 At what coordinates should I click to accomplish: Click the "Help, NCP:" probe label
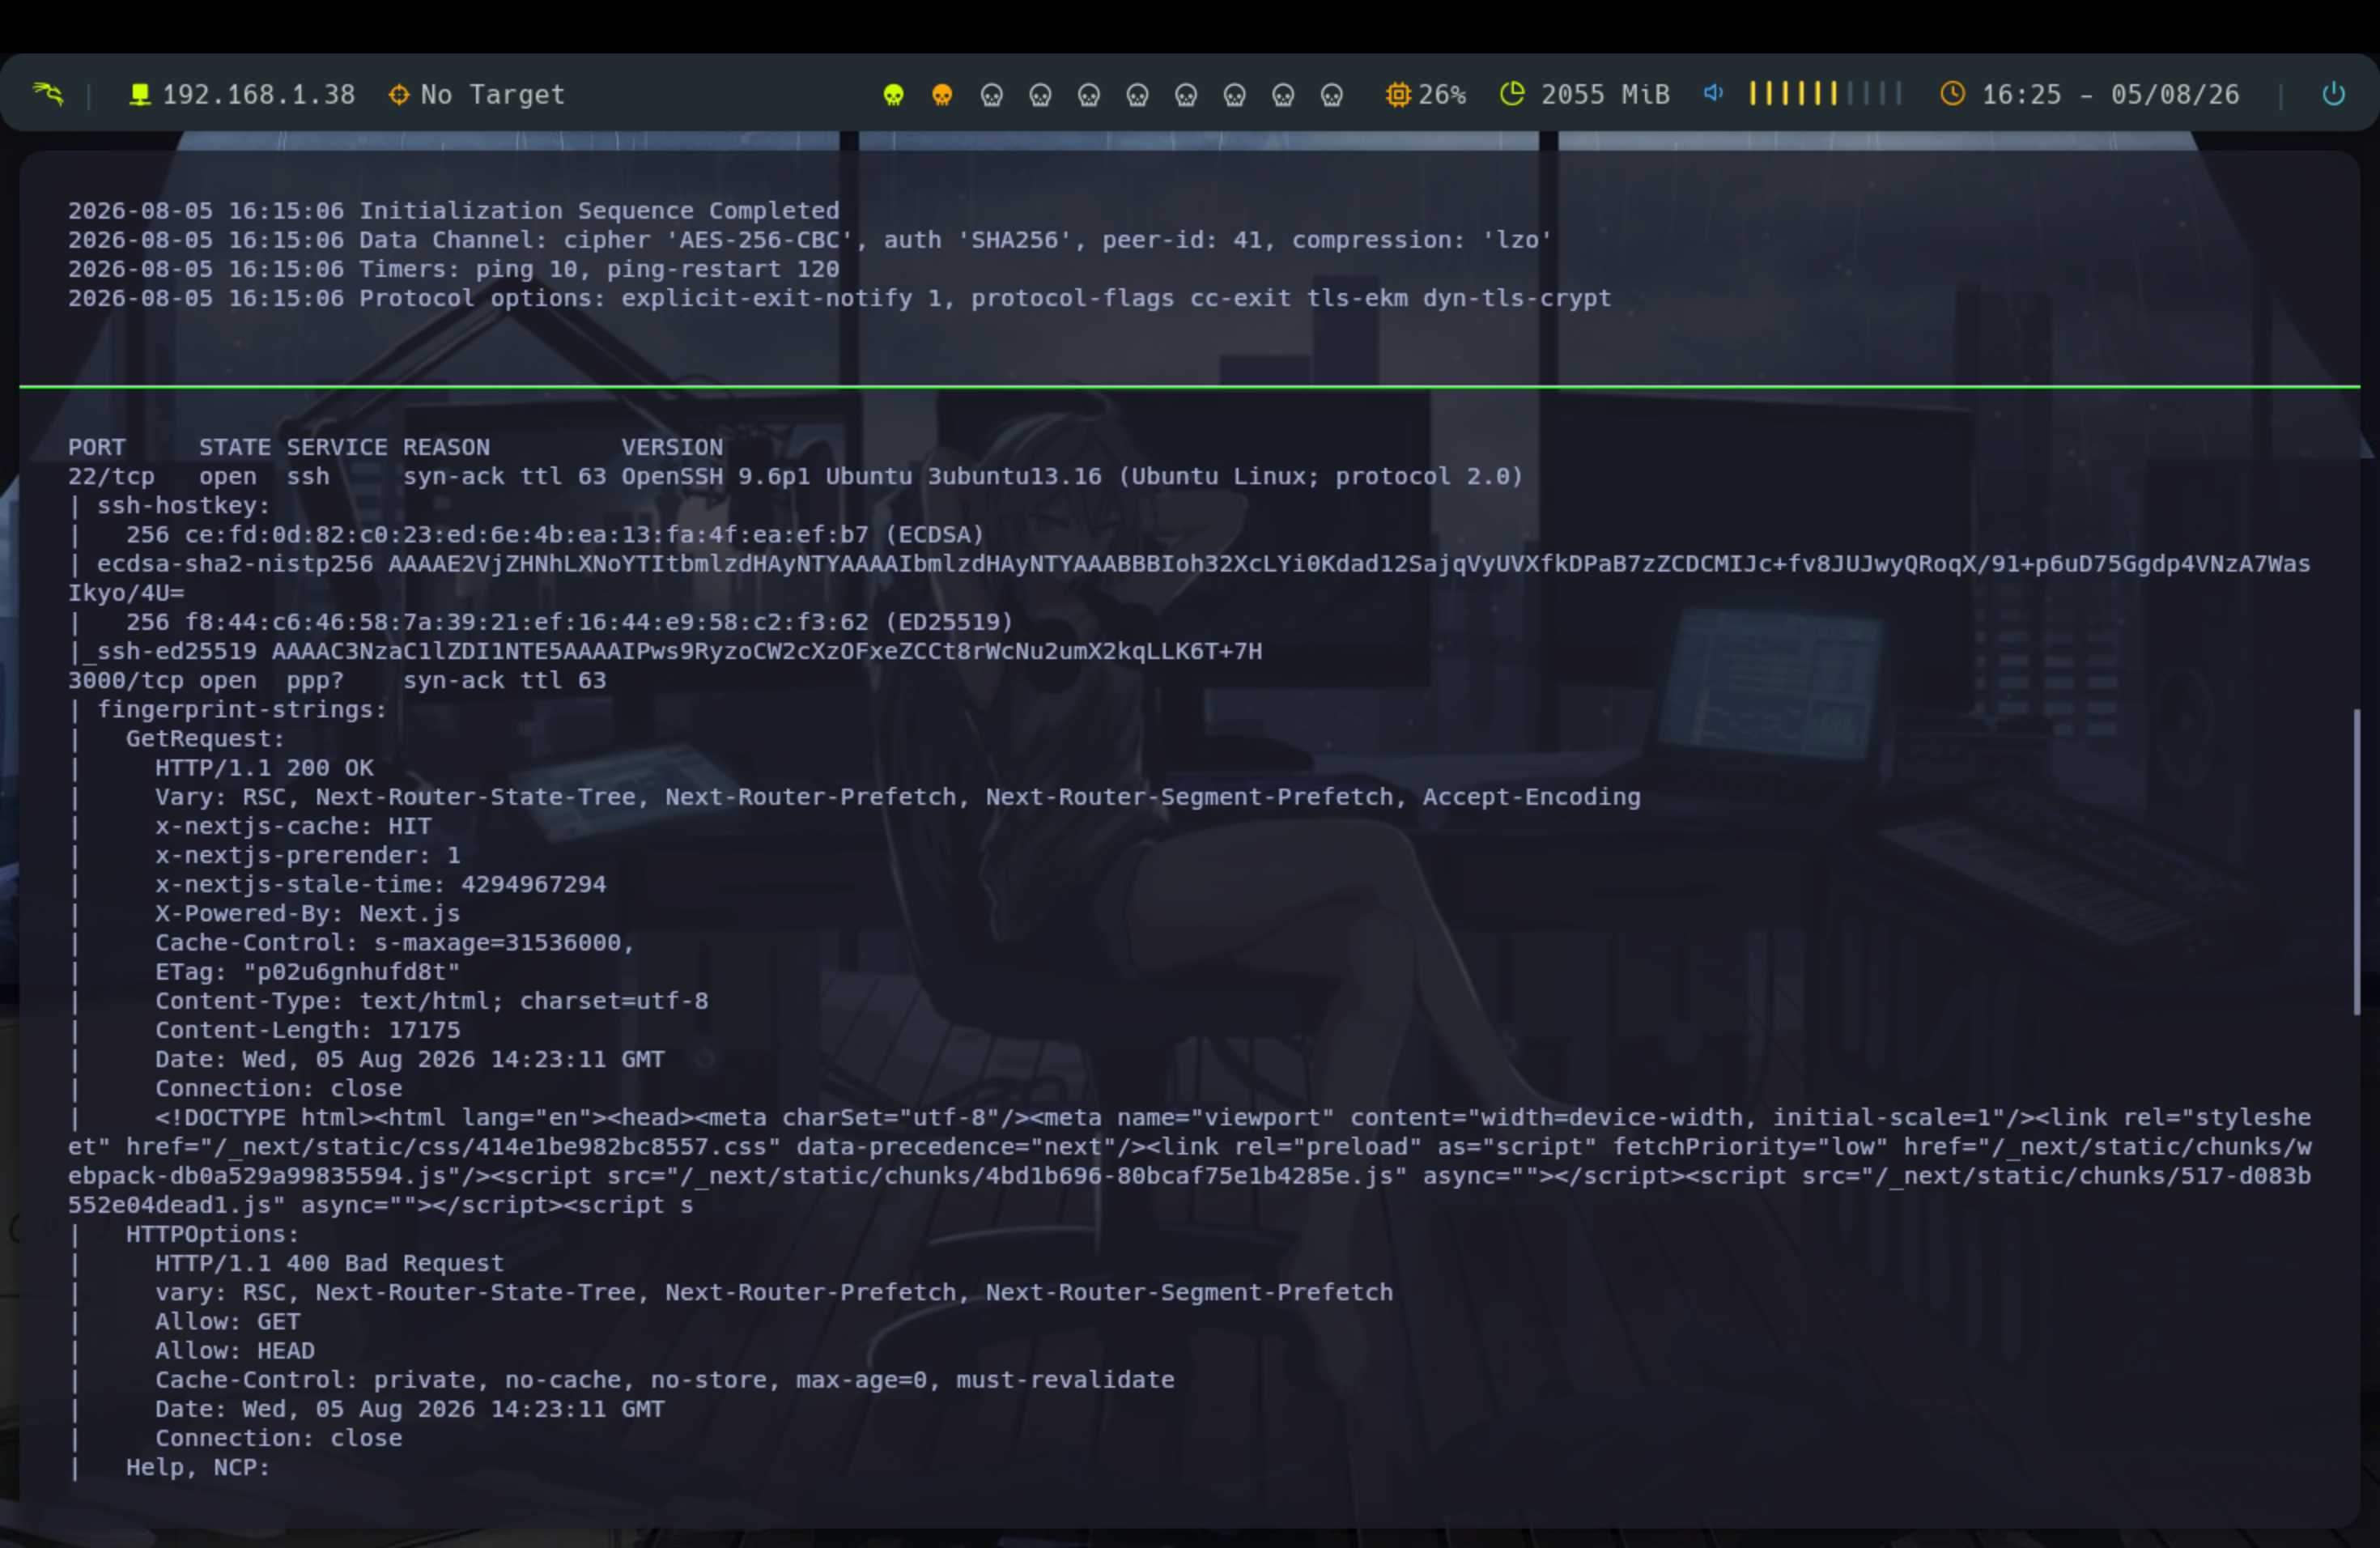pos(198,1467)
